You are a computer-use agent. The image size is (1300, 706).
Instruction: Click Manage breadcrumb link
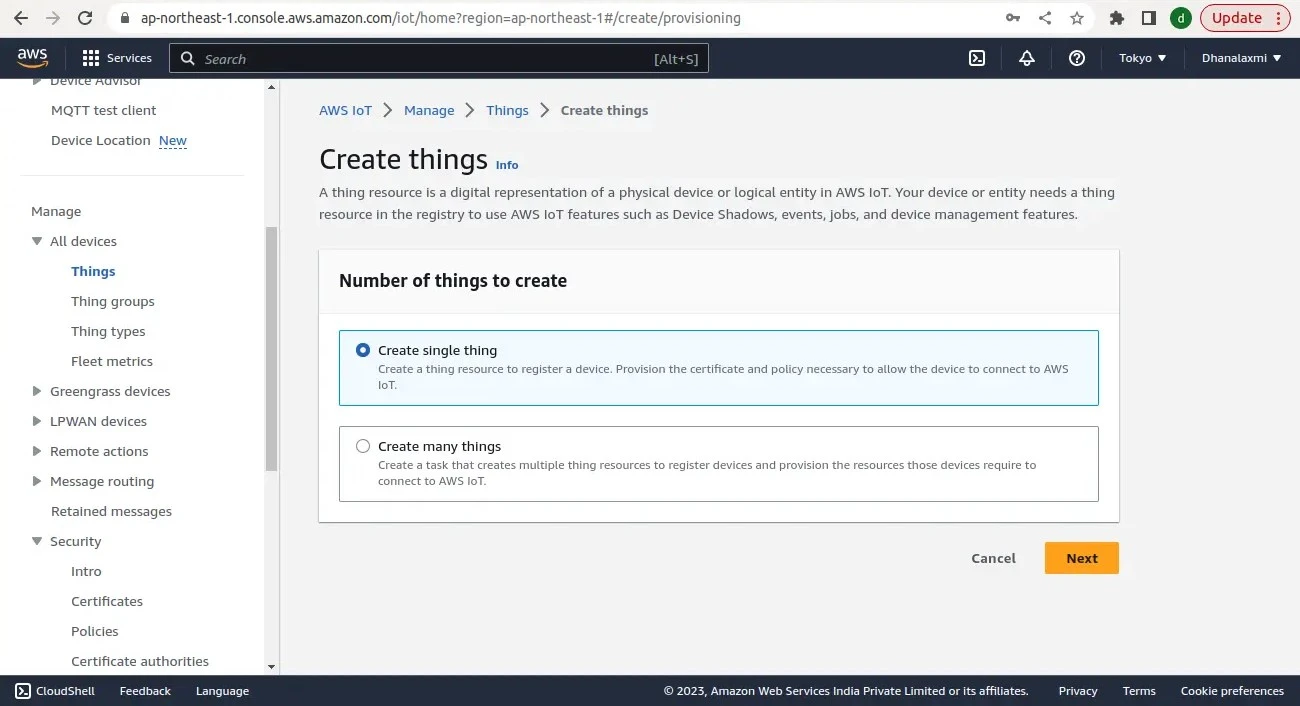[429, 110]
